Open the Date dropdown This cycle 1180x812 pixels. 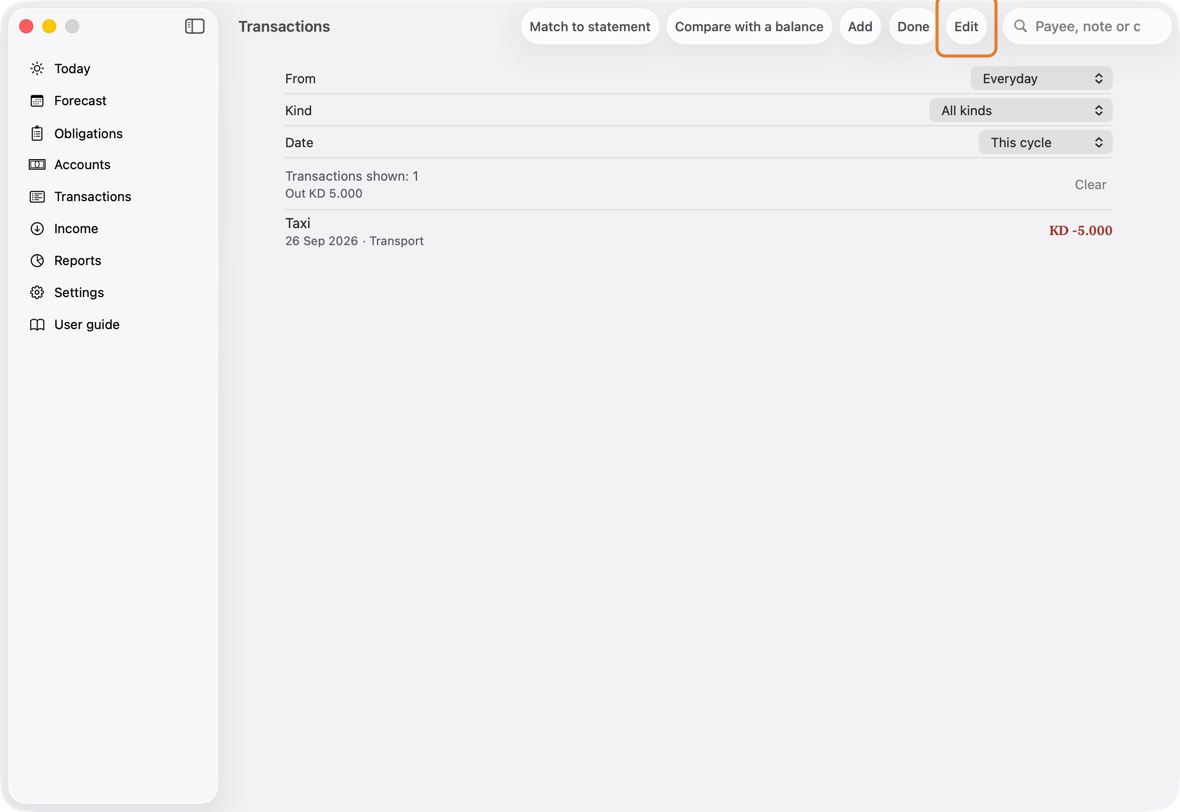coord(1046,142)
